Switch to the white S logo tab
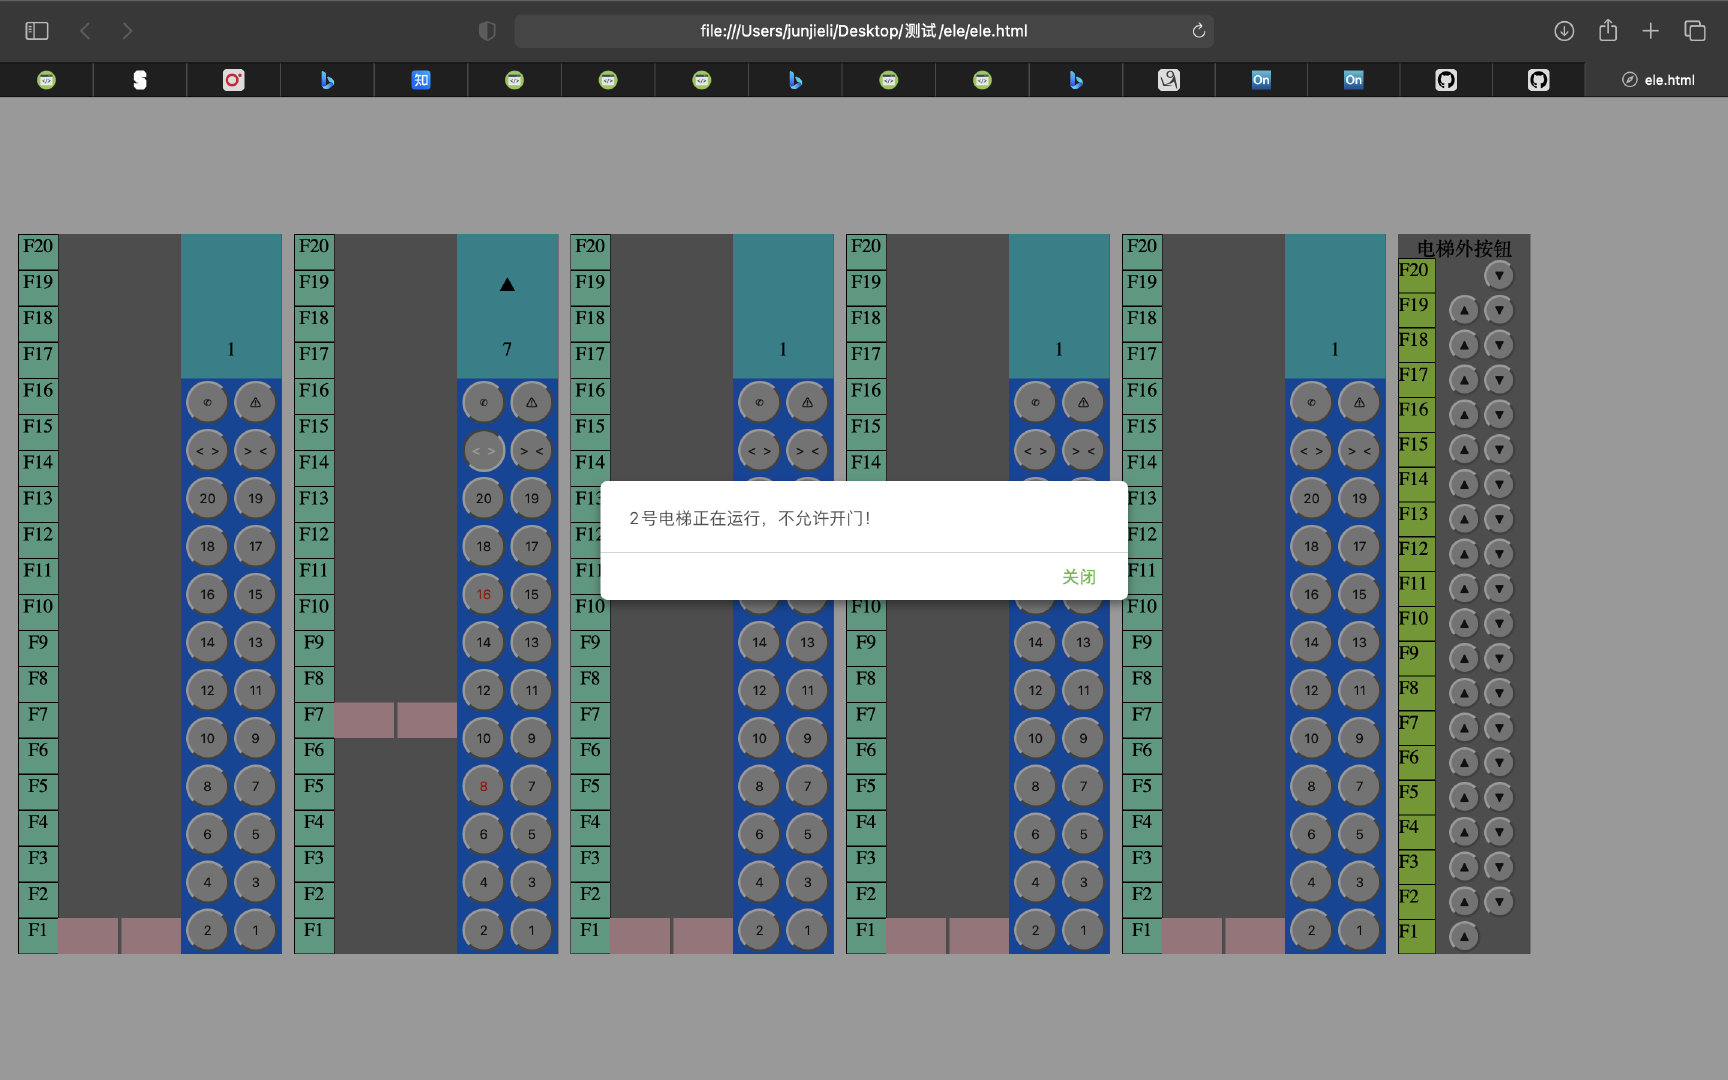Image resolution: width=1728 pixels, height=1080 pixels. [x=140, y=80]
